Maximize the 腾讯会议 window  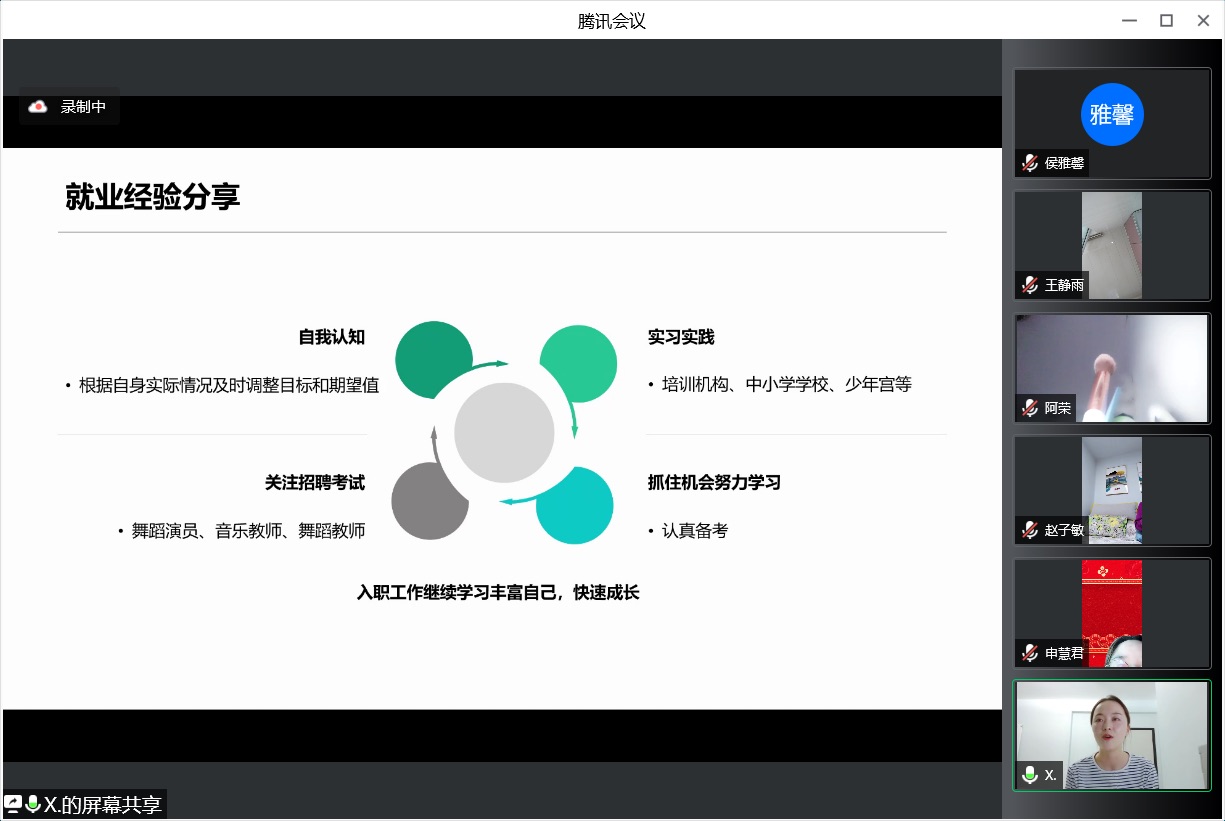pos(1166,20)
